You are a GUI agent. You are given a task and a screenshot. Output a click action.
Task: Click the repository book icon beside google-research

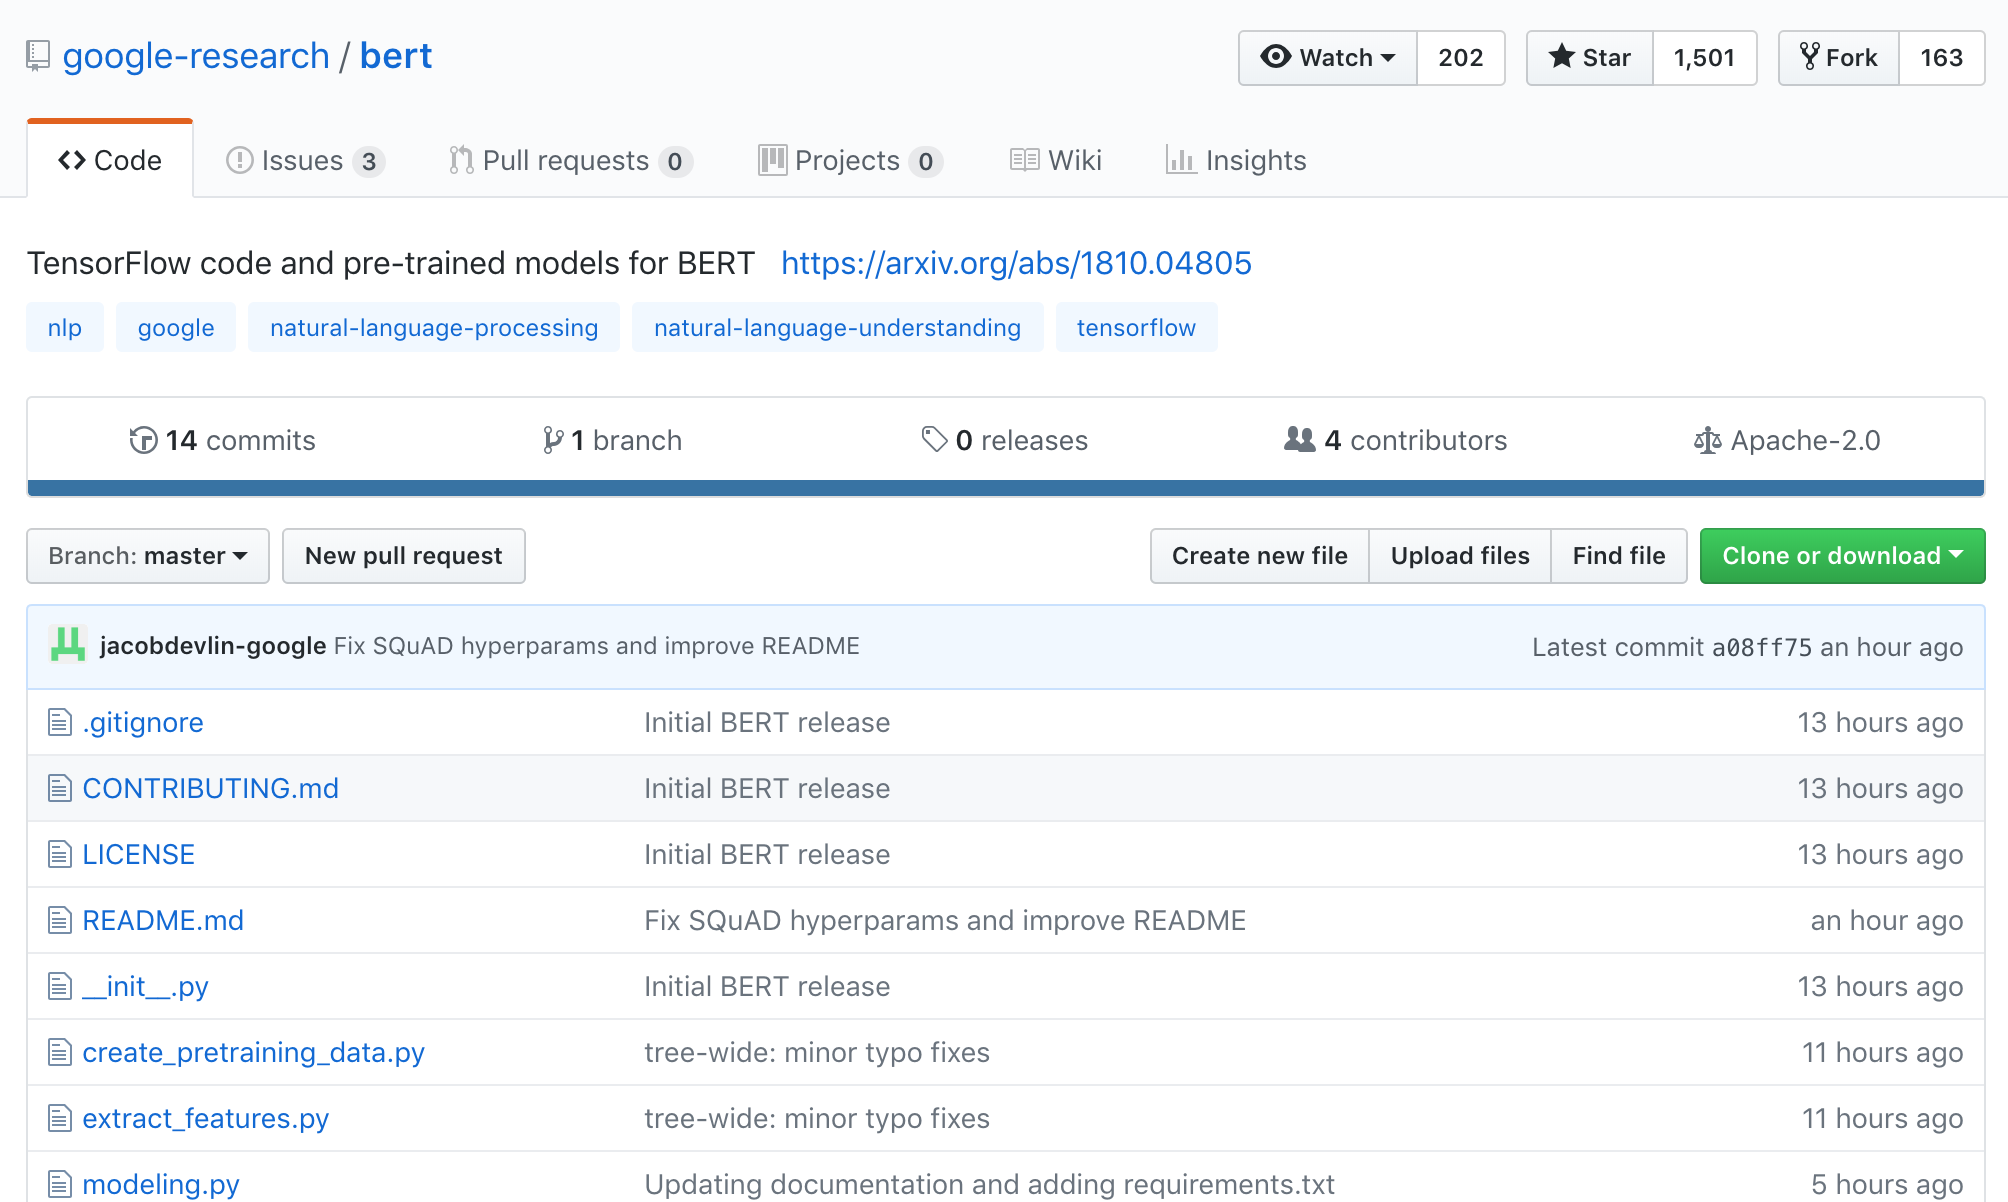(x=38, y=56)
